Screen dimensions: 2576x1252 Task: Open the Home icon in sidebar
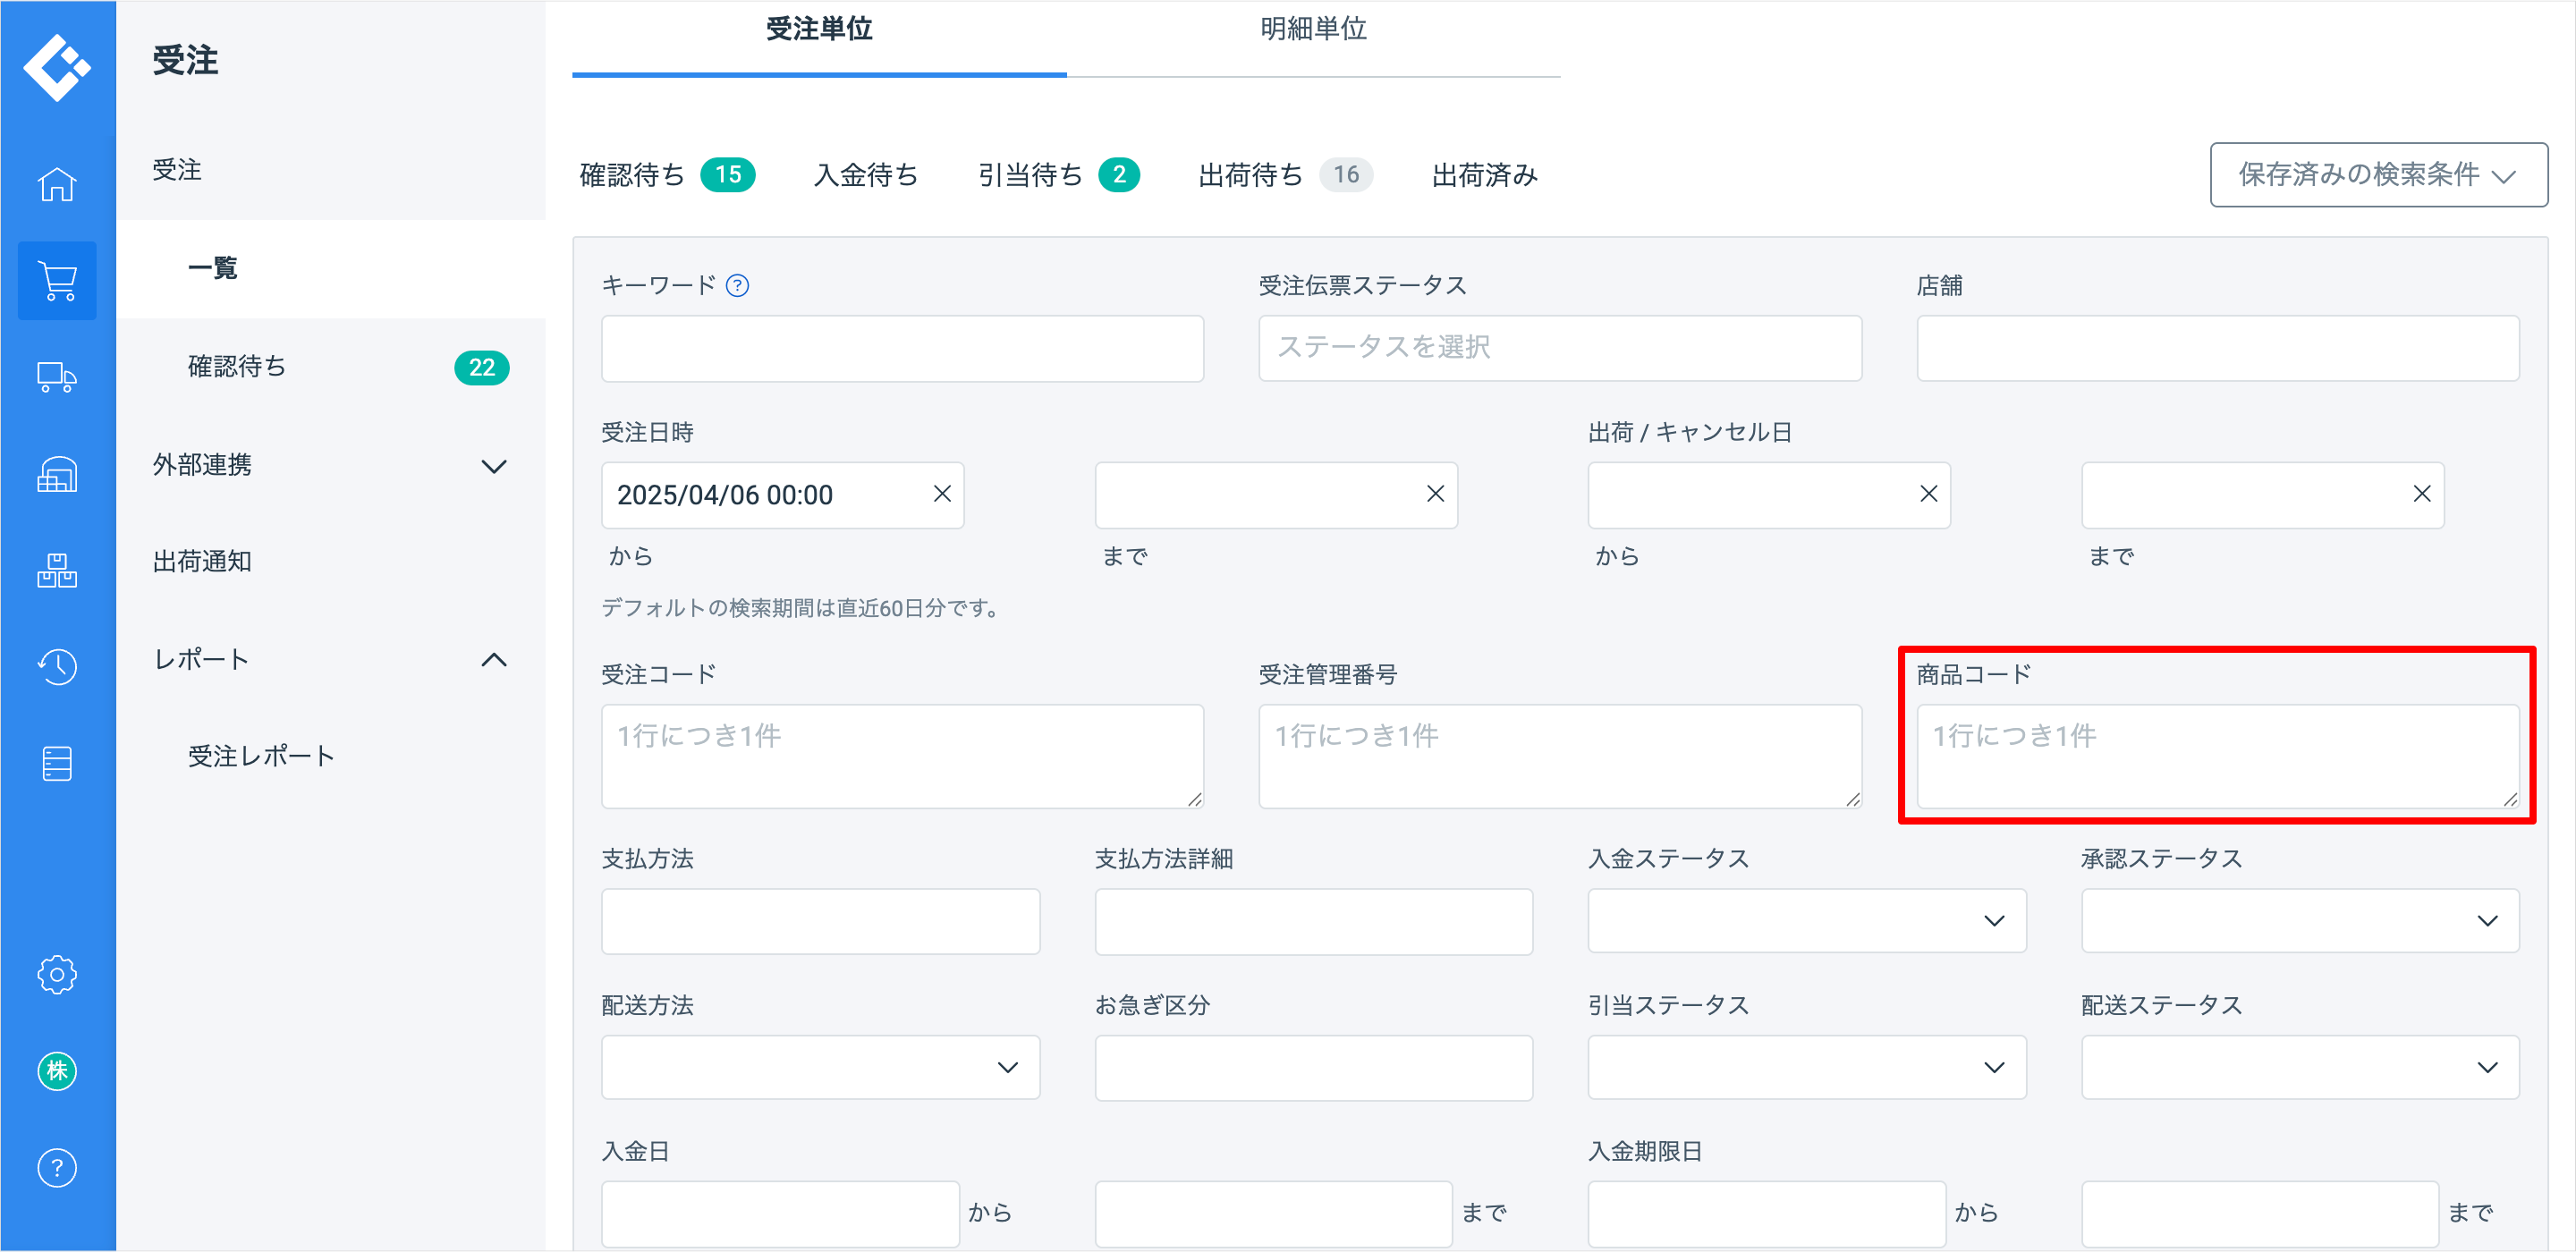pyautogui.click(x=57, y=184)
